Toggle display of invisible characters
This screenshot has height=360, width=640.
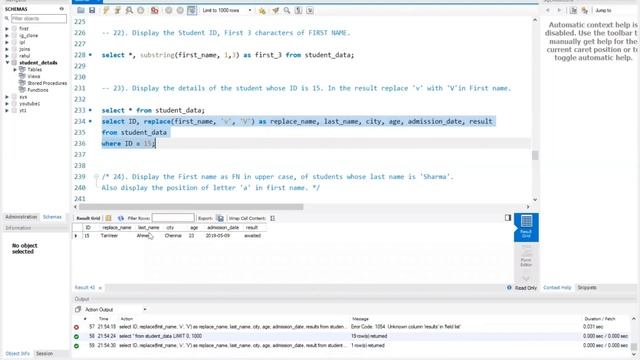point(298,11)
